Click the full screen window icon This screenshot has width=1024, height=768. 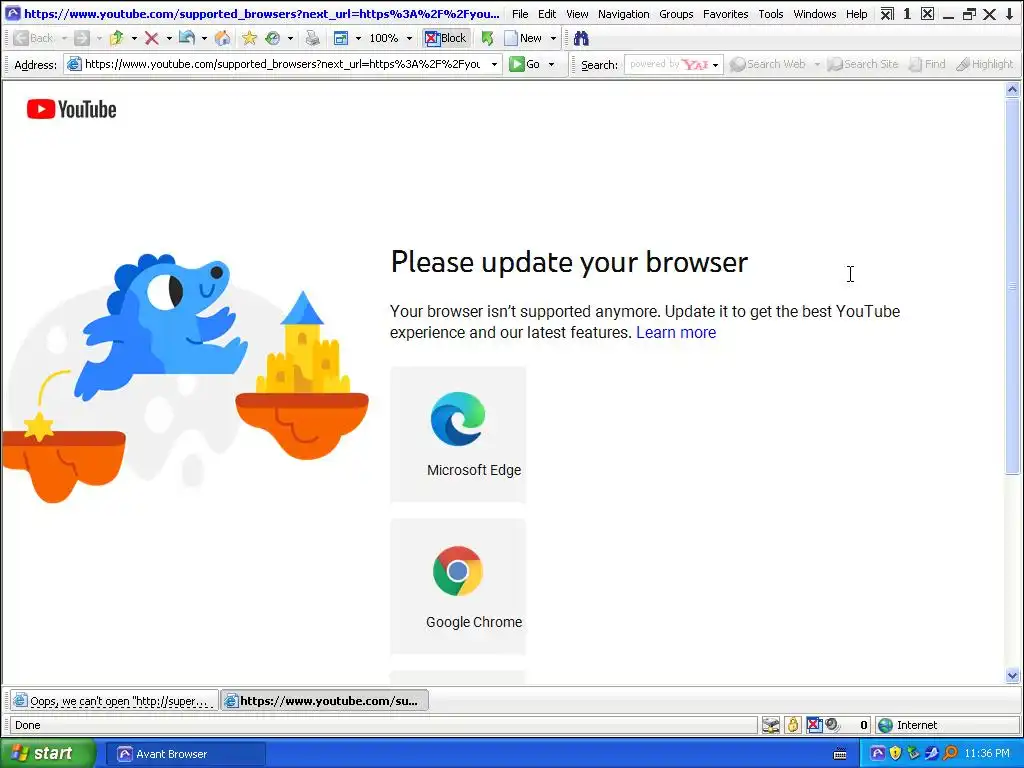341,39
